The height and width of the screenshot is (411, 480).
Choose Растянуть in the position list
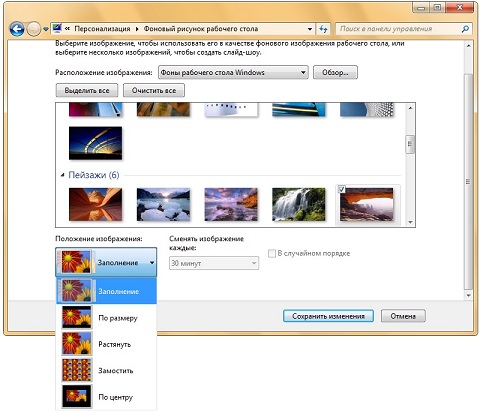coord(106,344)
